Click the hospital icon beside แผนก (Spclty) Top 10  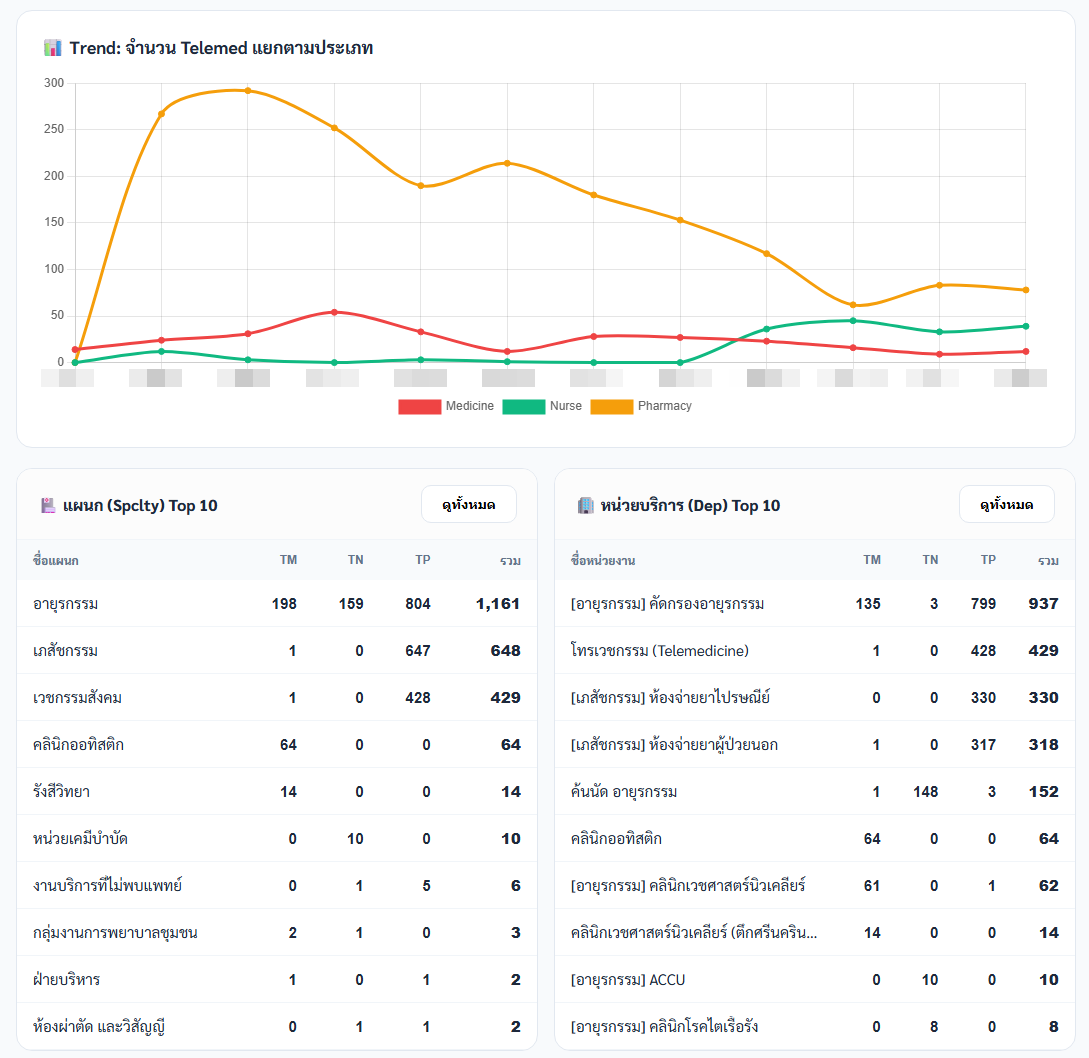(x=48, y=506)
